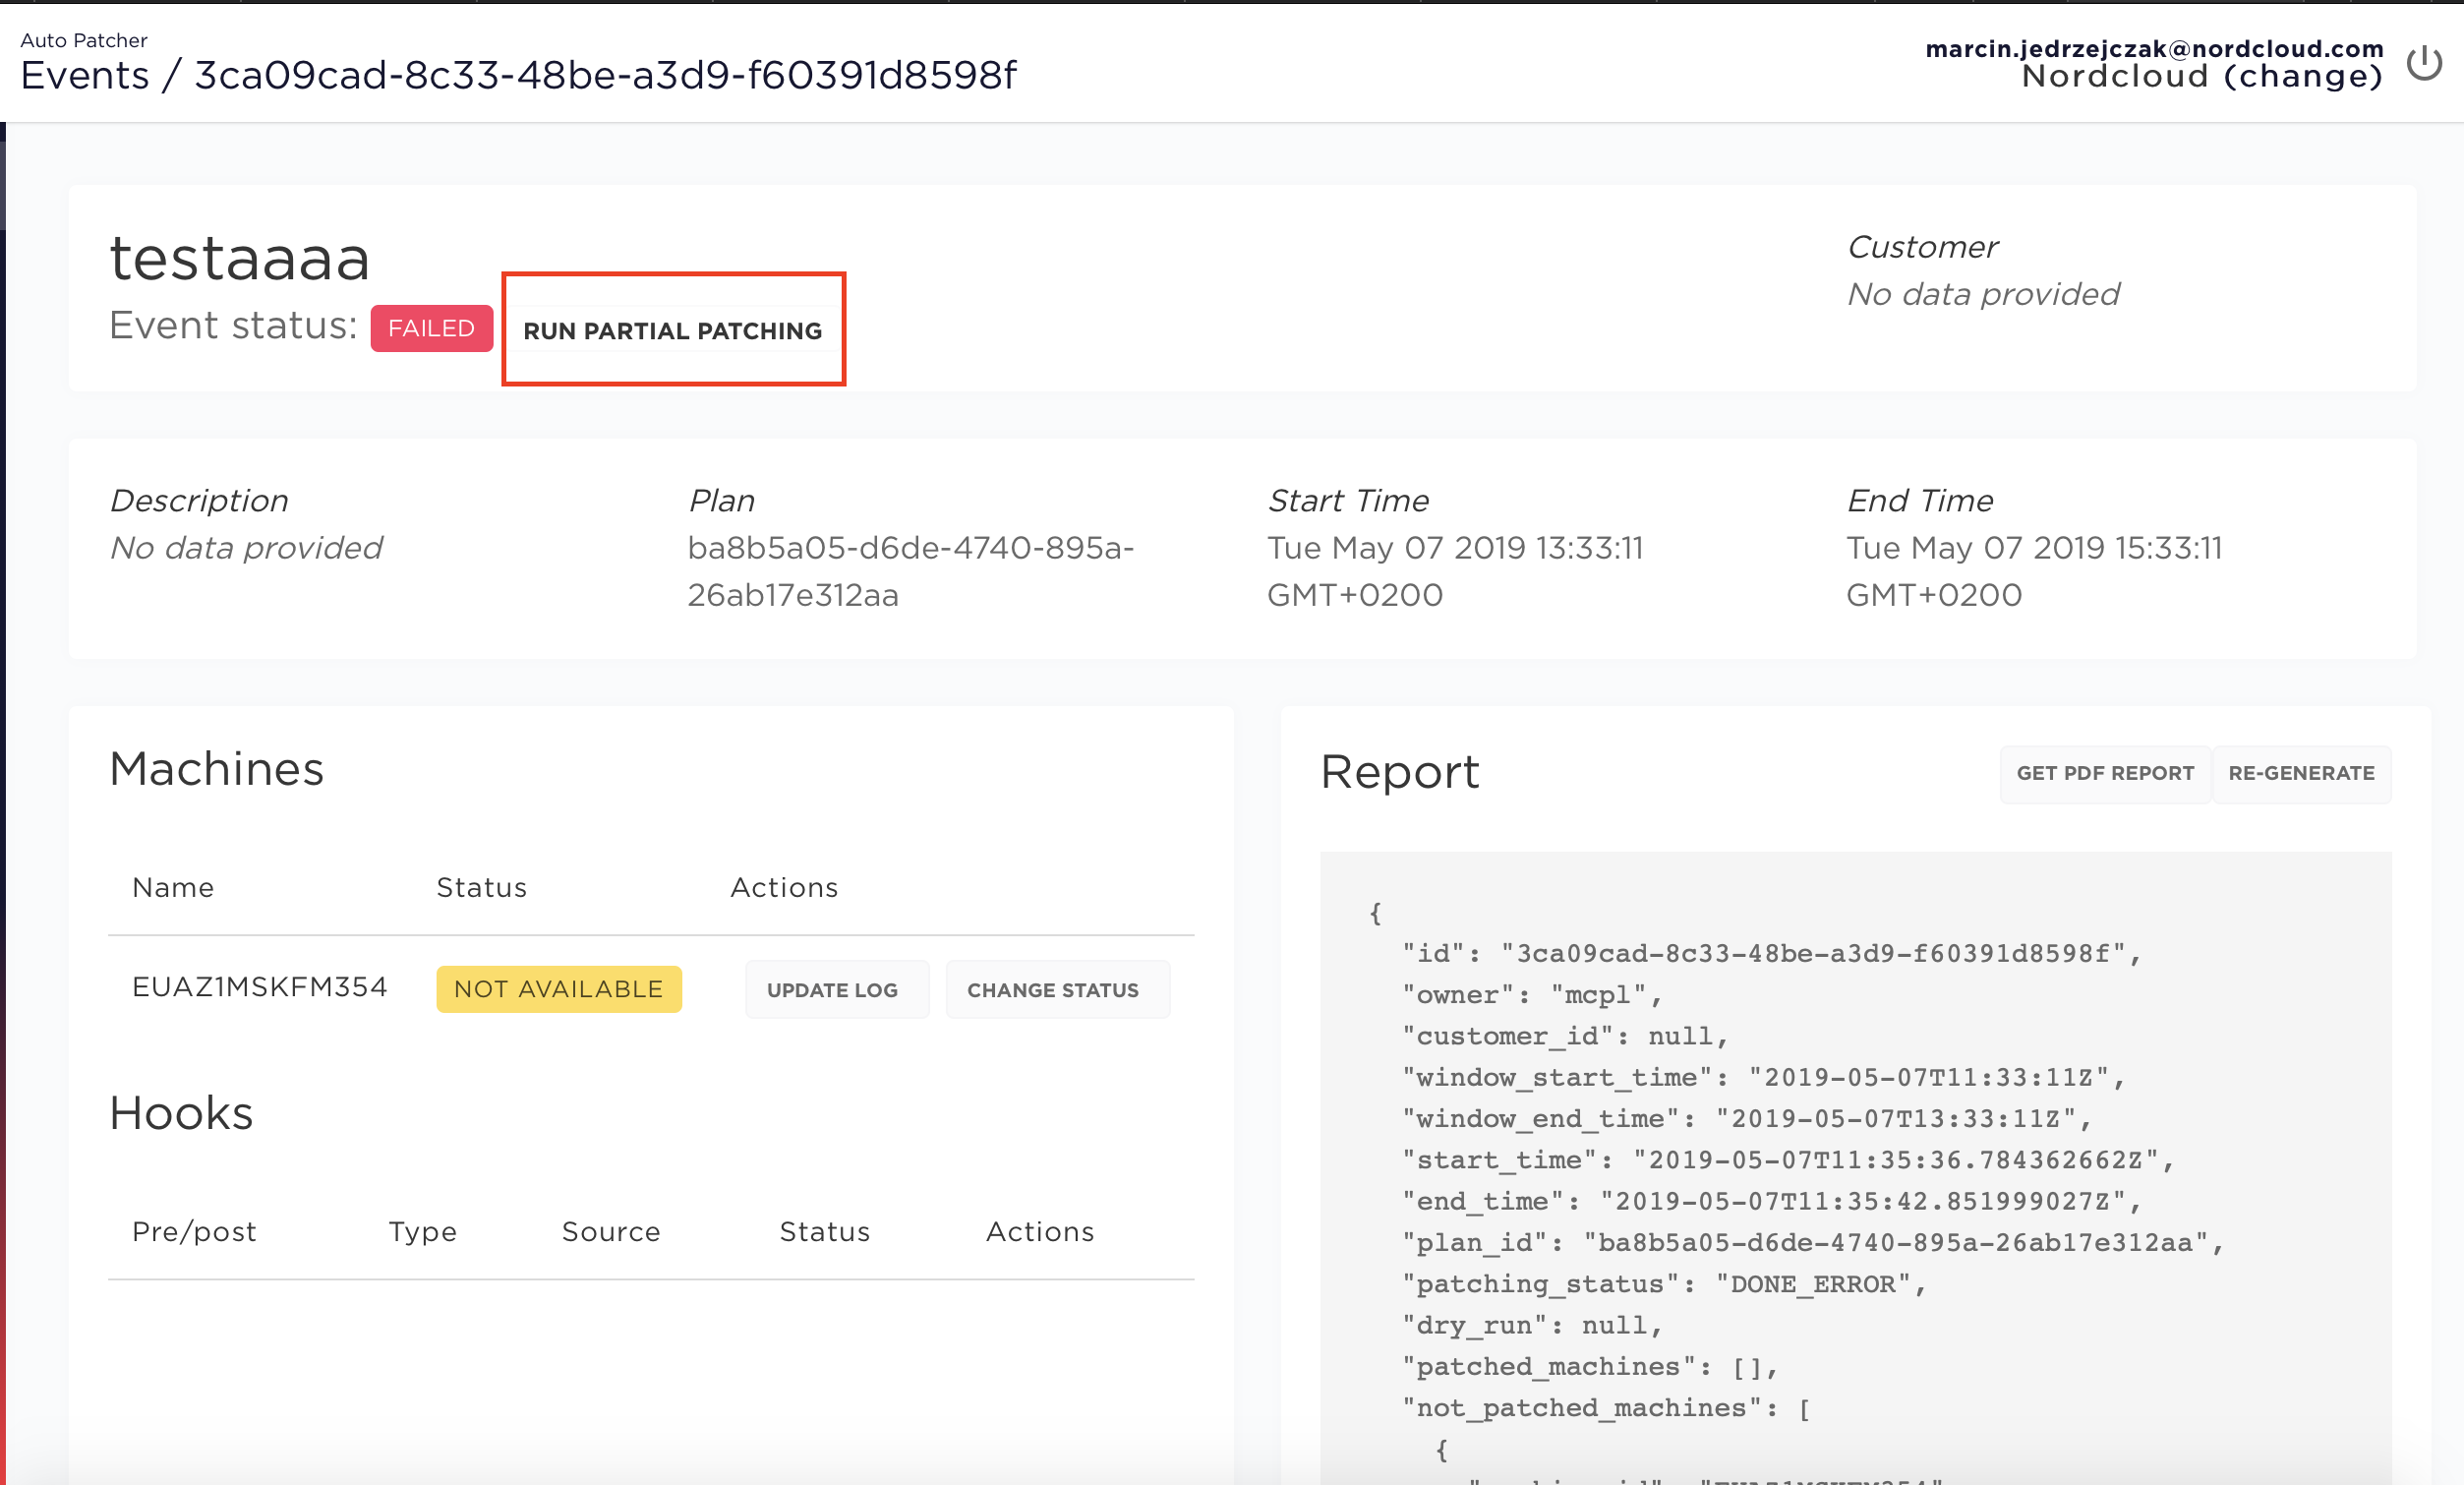Change status of machine EUAZ1MSKFM354
Screen dimensions: 2464x1485
[x=1057, y=989]
